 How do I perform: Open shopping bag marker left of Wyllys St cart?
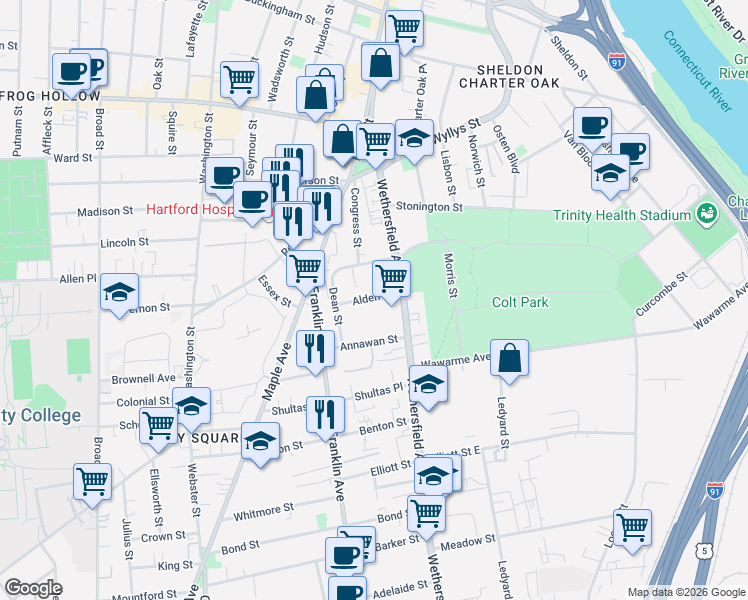click(x=342, y=140)
